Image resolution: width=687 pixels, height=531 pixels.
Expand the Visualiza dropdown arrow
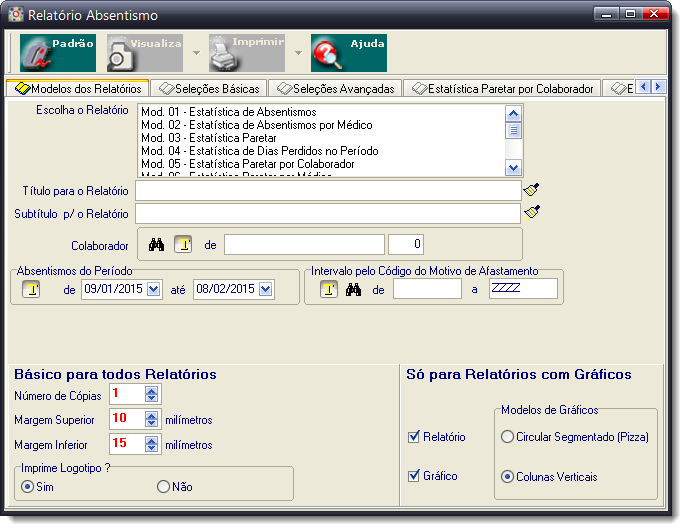tap(197, 53)
